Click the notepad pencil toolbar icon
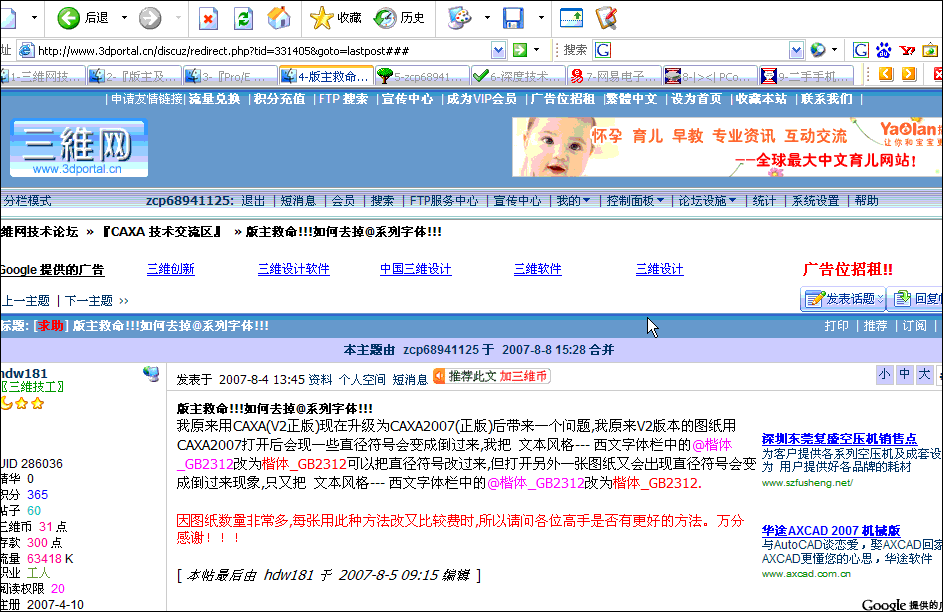 (x=607, y=18)
